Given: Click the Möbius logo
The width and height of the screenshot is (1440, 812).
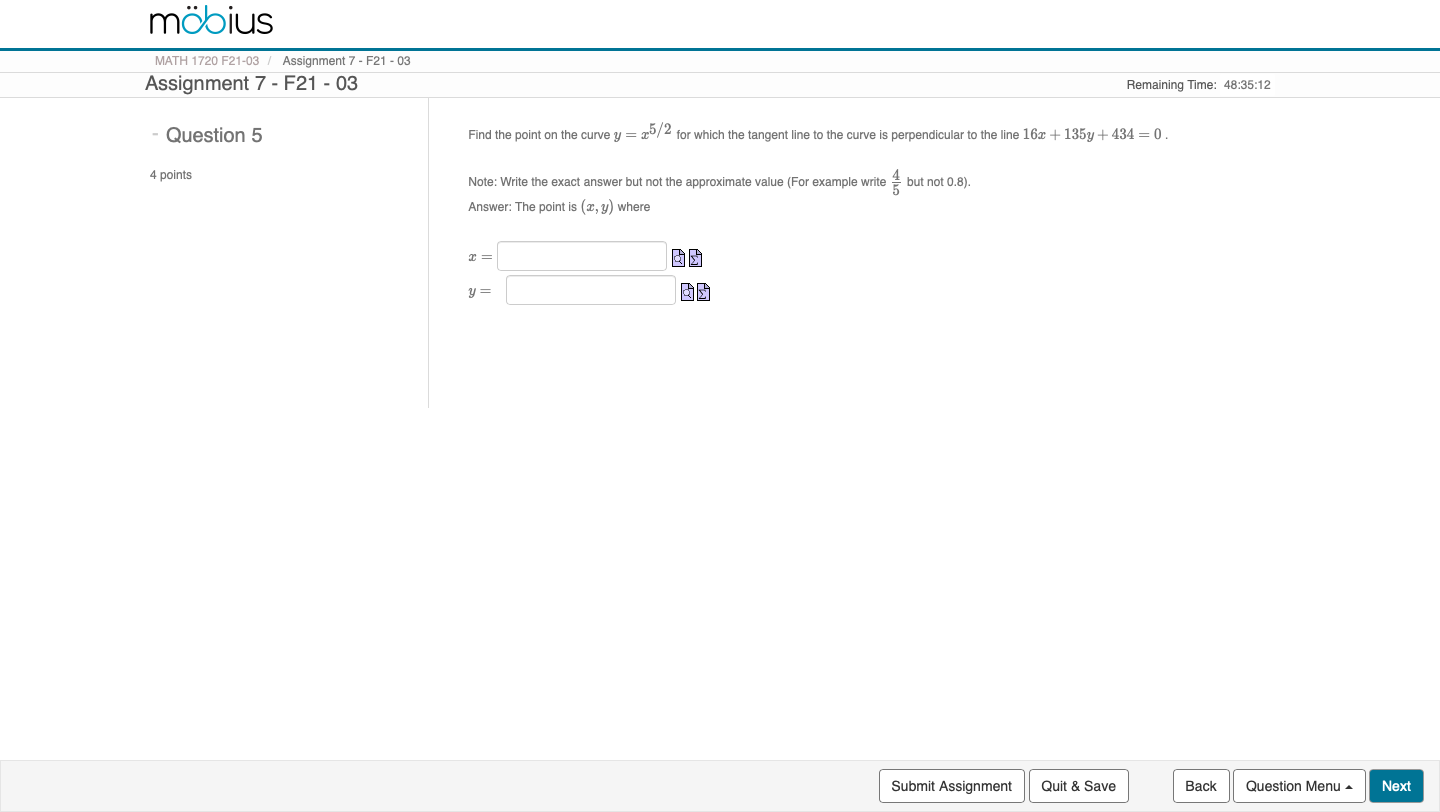Looking at the screenshot, I should click(209, 20).
